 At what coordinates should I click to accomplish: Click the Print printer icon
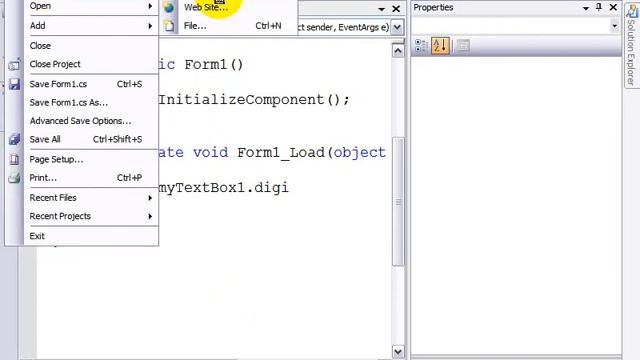(14, 178)
